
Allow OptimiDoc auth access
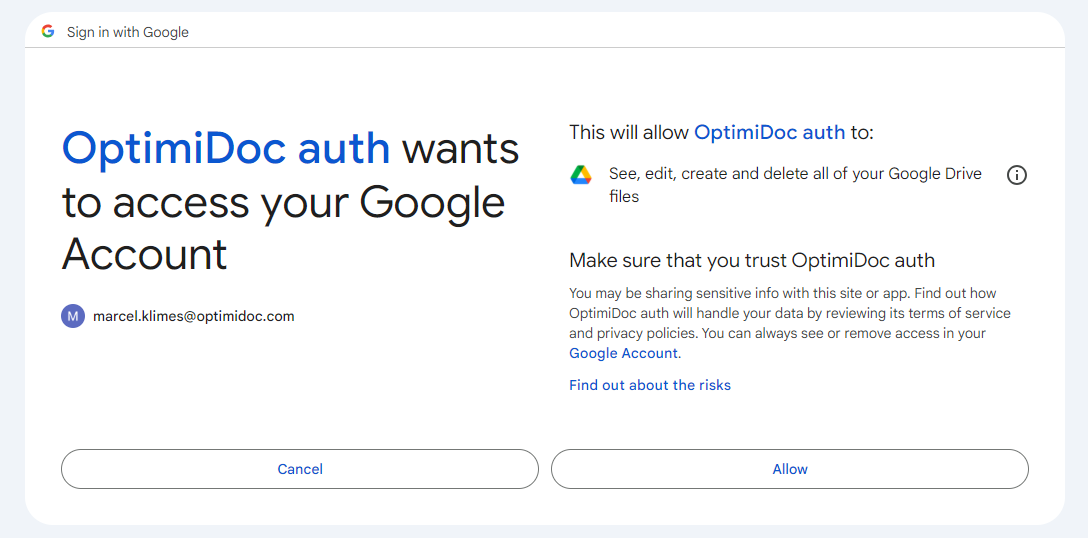pos(790,469)
